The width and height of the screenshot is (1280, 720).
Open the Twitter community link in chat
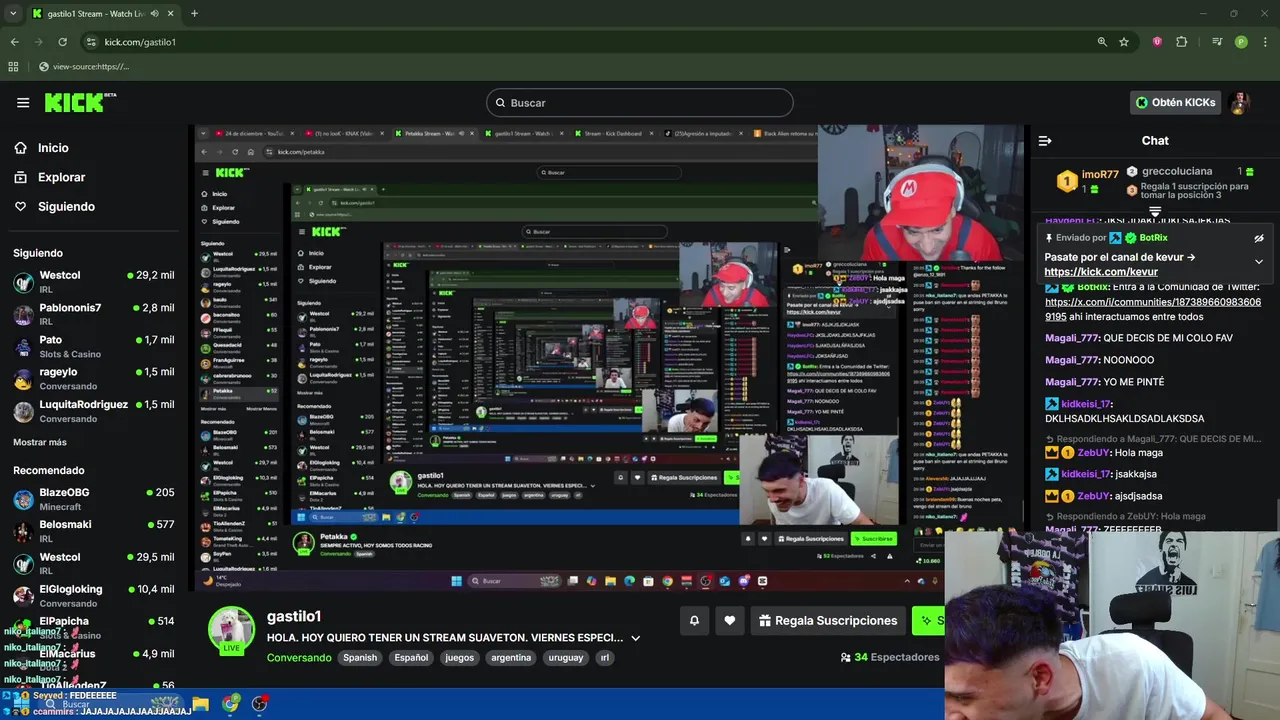click(1153, 309)
